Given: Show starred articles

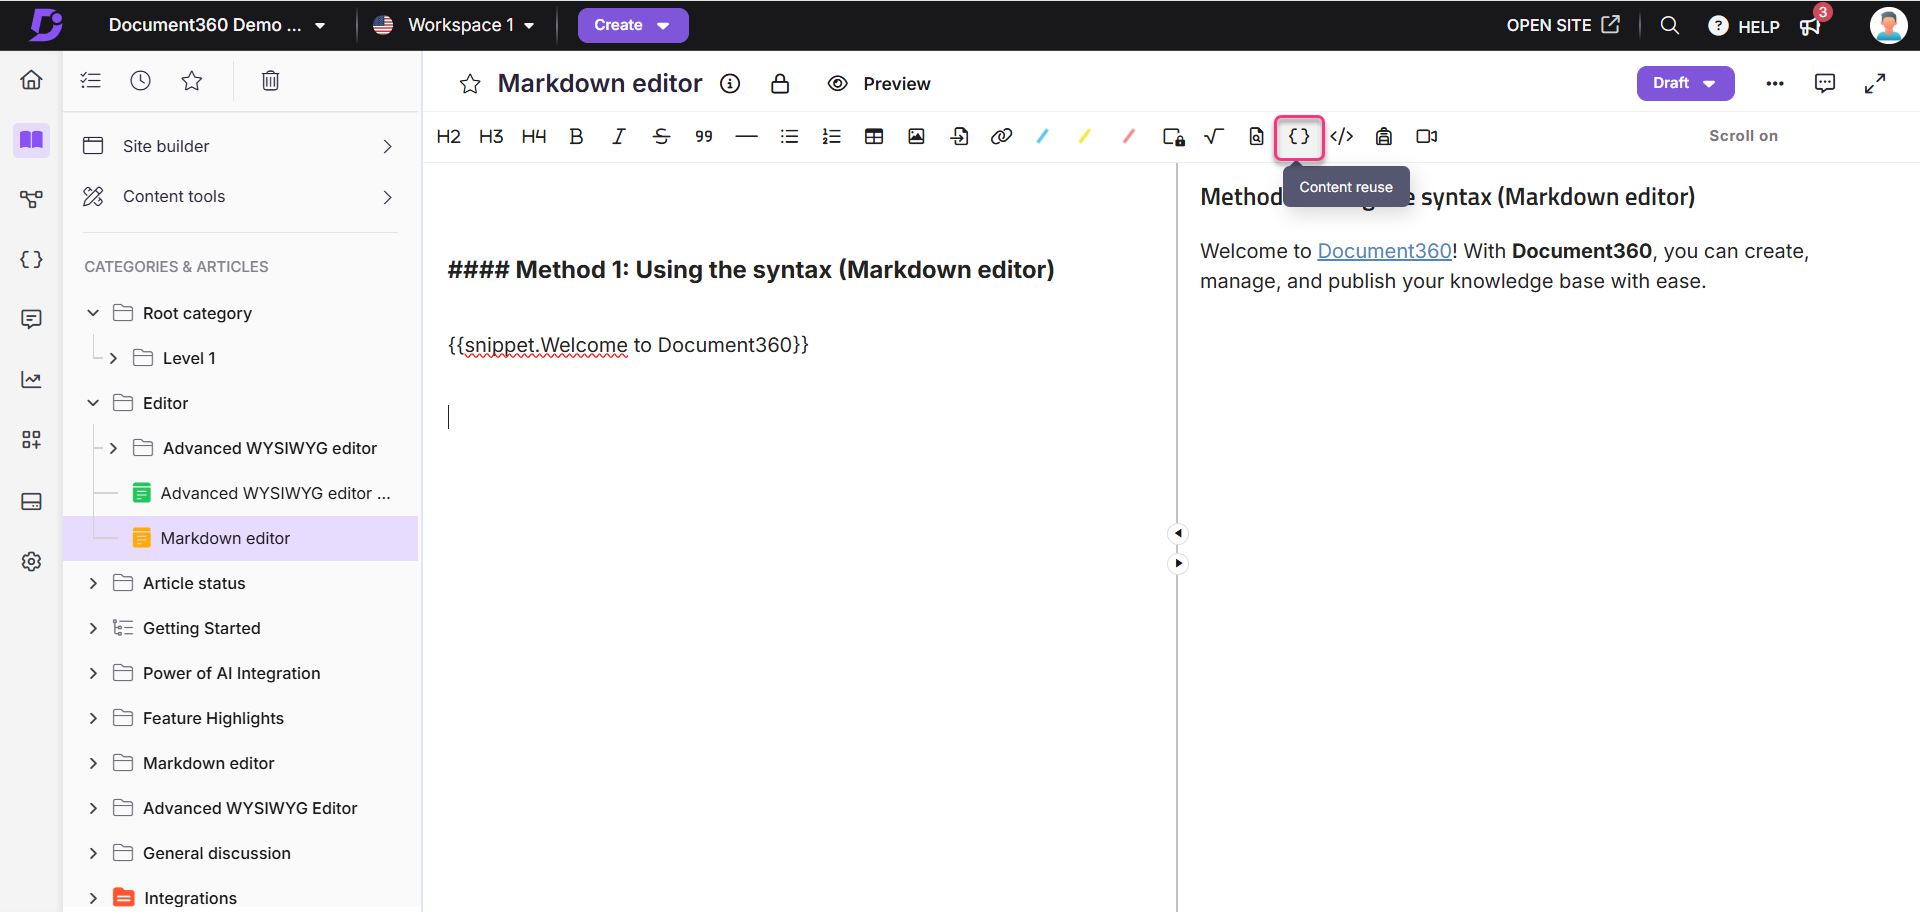Looking at the screenshot, I should click(192, 81).
